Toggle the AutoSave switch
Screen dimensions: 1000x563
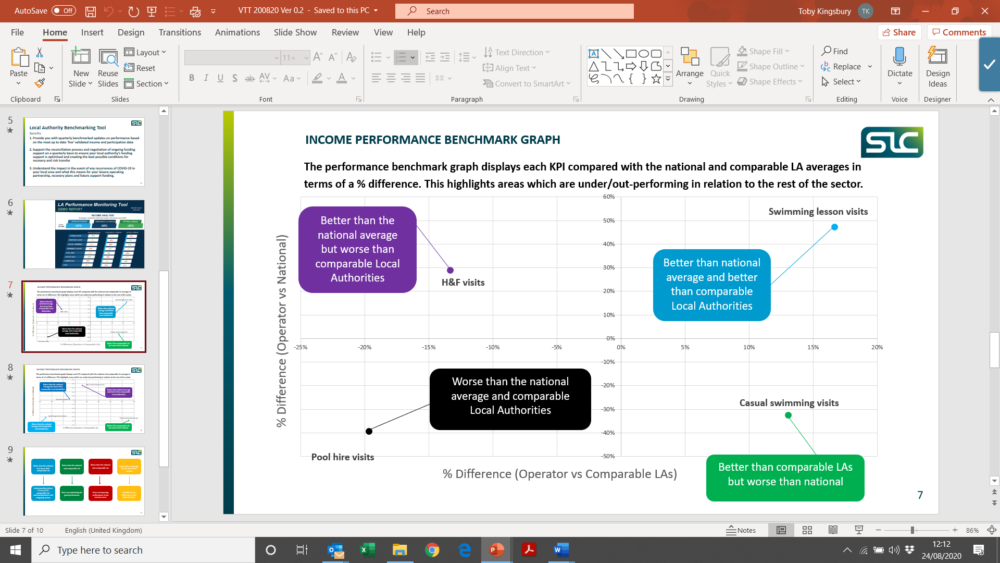pyautogui.click(x=63, y=11)
